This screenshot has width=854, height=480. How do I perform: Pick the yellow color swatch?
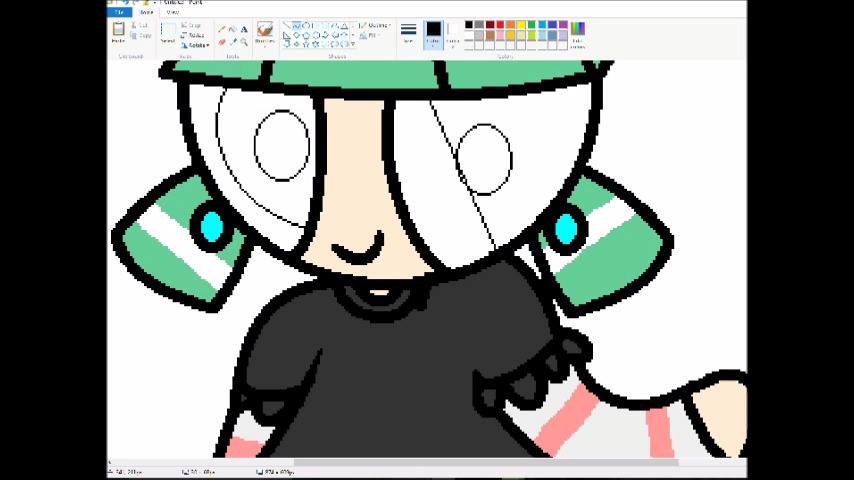click(521, 25)
